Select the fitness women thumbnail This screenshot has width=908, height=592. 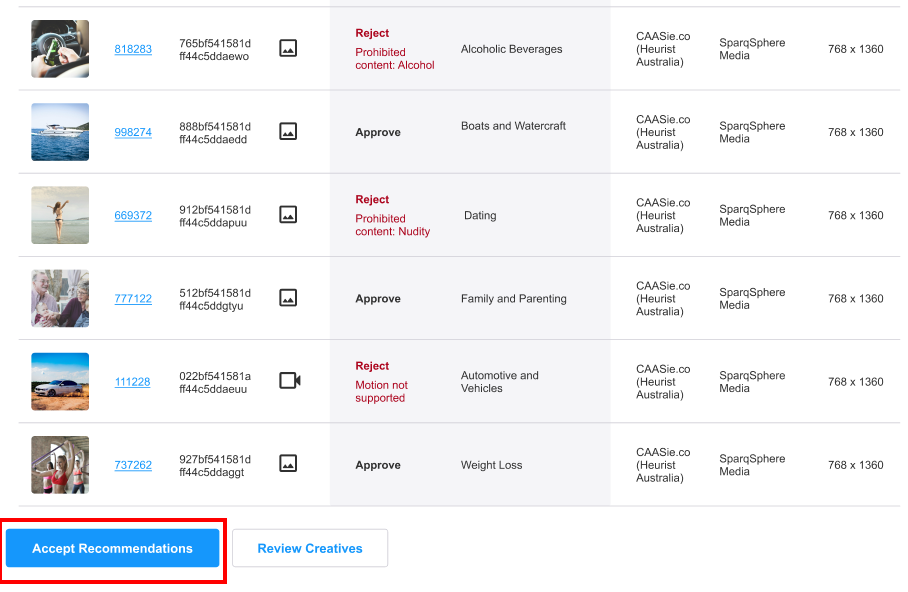[x=60, y=465]
